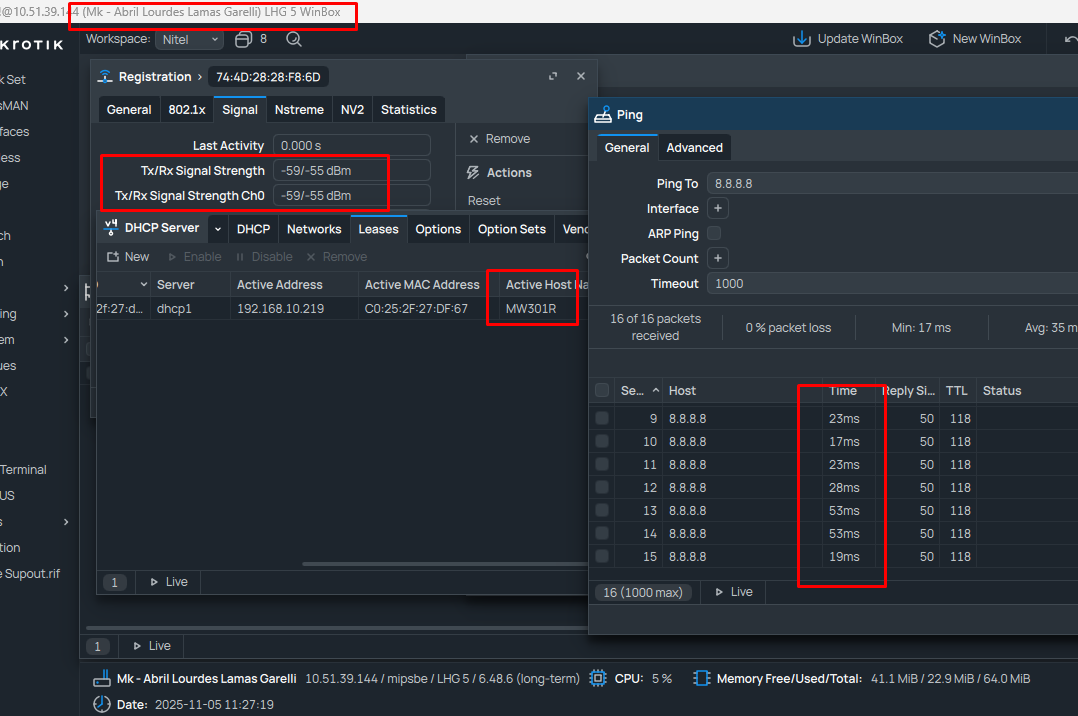Click the search magnifier icon in toolbar
This screenshot has width=1078, height=716.
pos(294,40)
